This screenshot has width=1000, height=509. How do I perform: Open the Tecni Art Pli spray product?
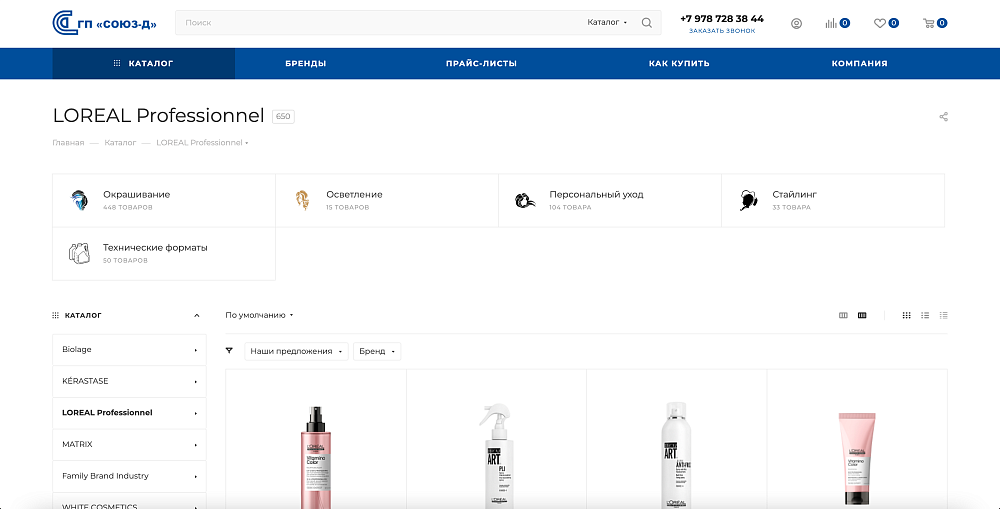[x=496, y=455]
